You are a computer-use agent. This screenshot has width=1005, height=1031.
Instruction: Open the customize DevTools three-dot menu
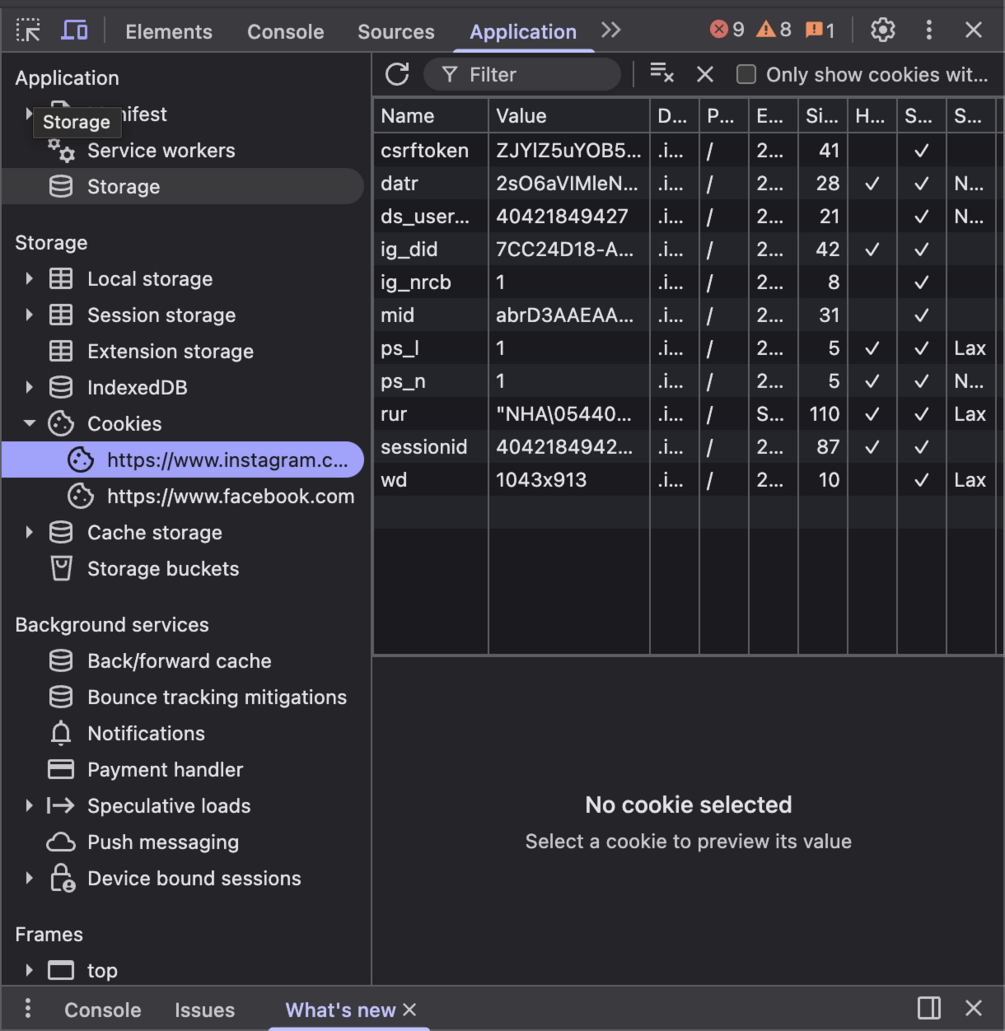tap(929, 30)
